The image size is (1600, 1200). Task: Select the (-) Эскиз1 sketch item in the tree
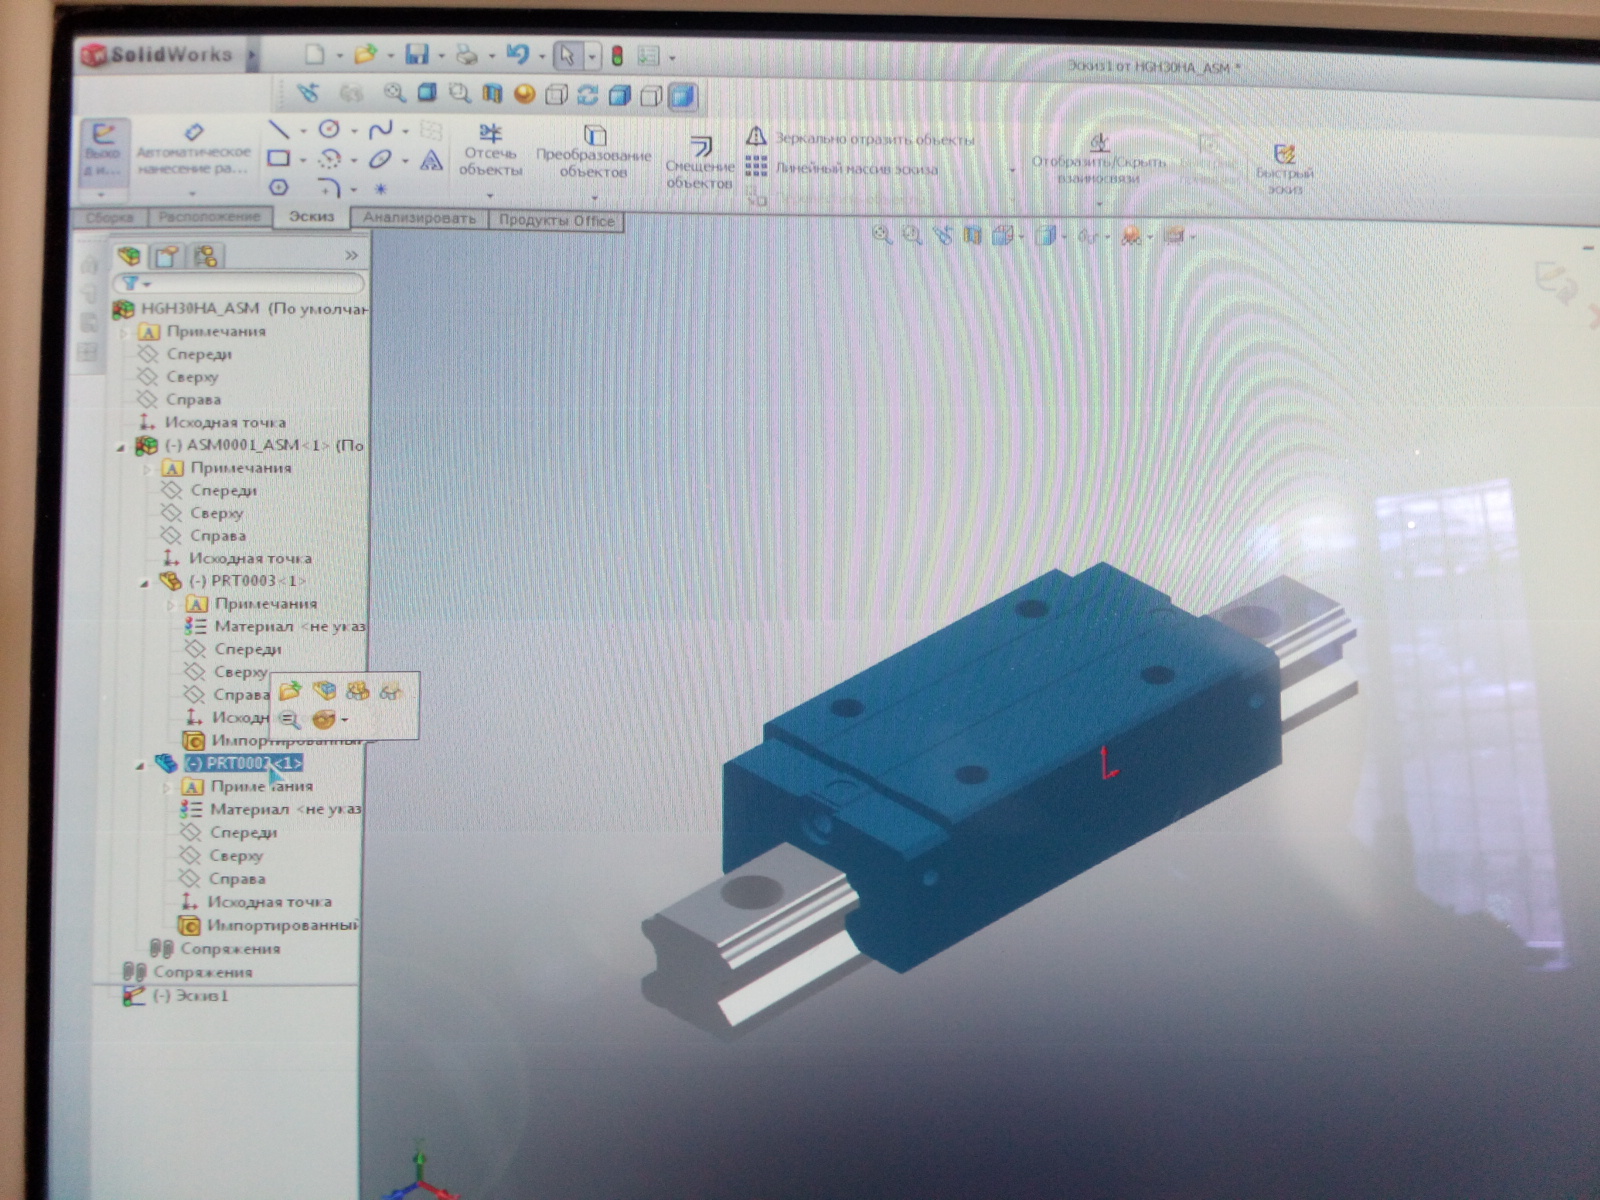[175, 996]
